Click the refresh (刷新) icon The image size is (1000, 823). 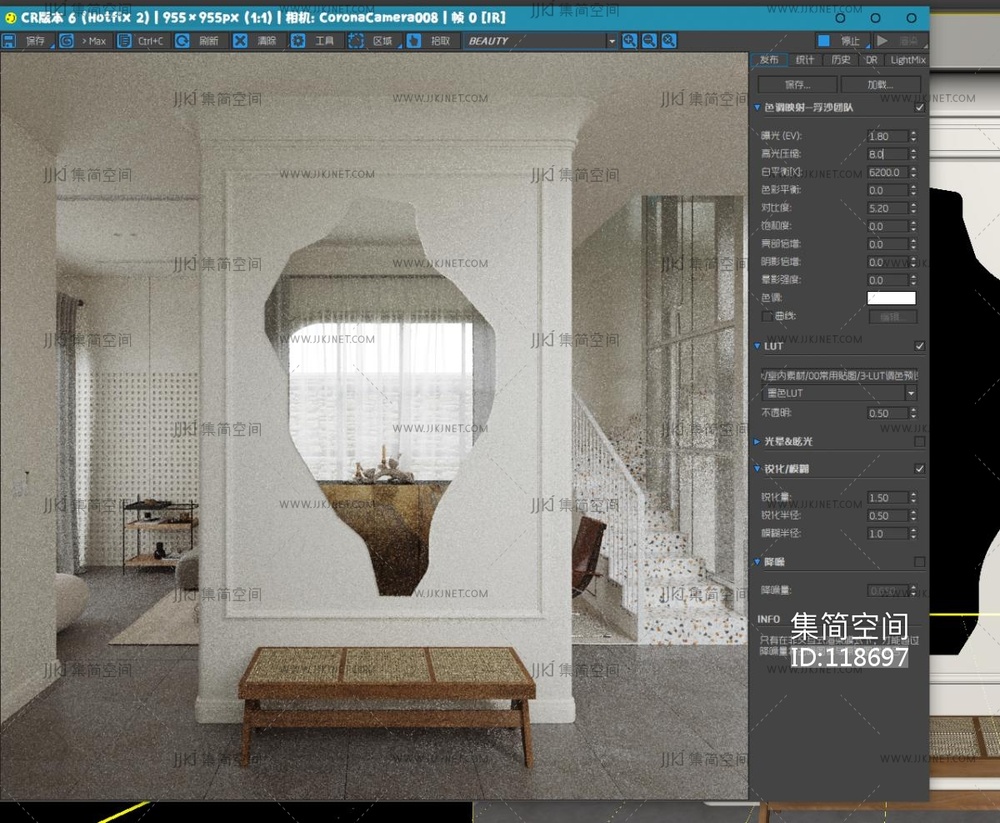point(183,41)
